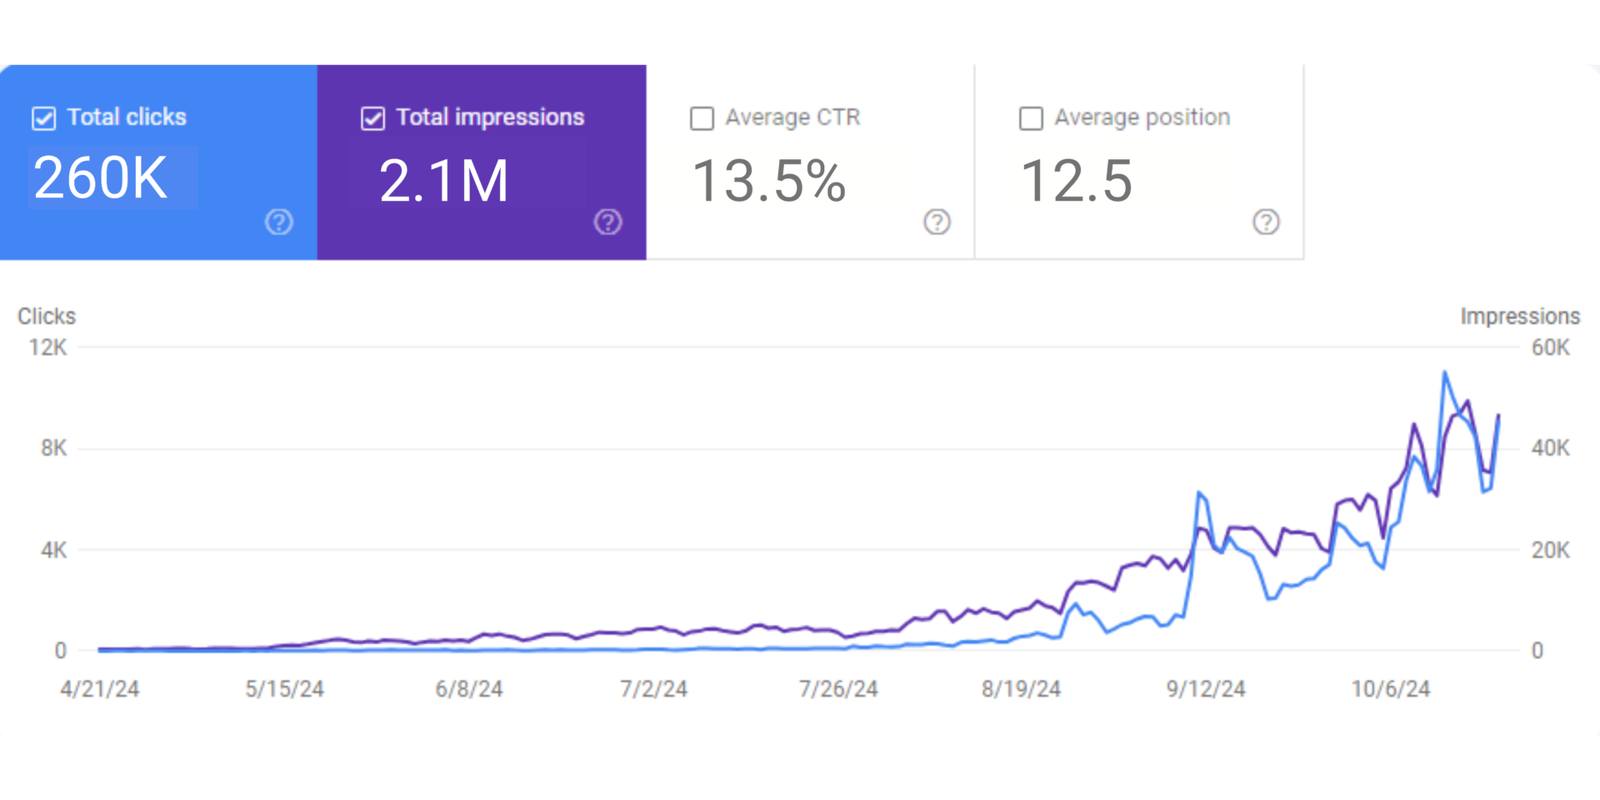
Task: Select the 260K total clicks value
Action: (100, 179)
